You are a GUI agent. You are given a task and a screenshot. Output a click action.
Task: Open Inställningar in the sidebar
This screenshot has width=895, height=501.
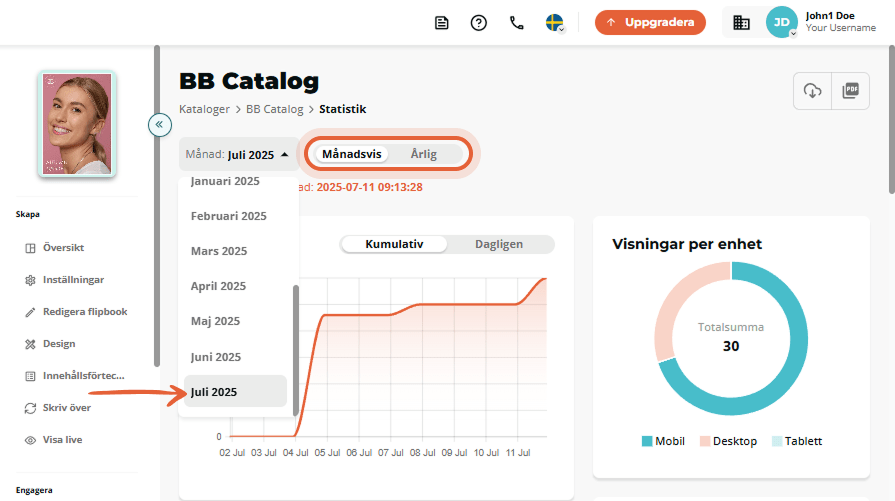coord(73,280)
